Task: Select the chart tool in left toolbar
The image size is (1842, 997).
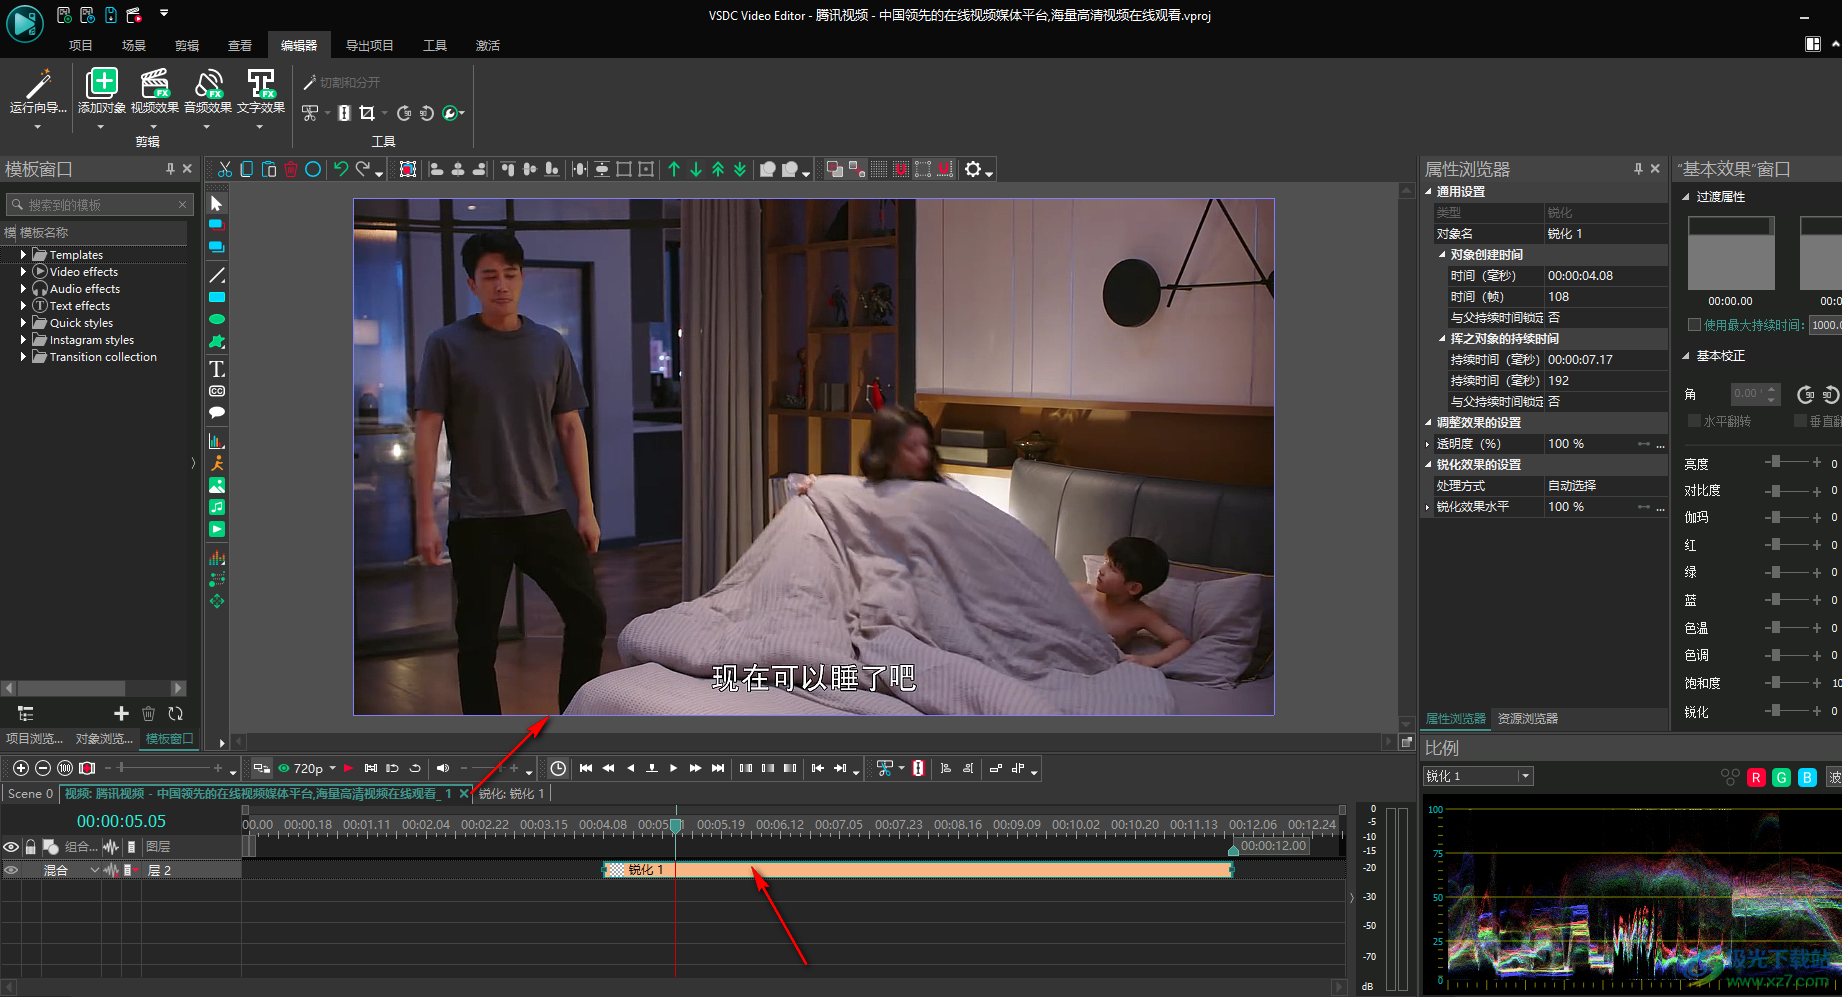Action: (x=216, y=441)
